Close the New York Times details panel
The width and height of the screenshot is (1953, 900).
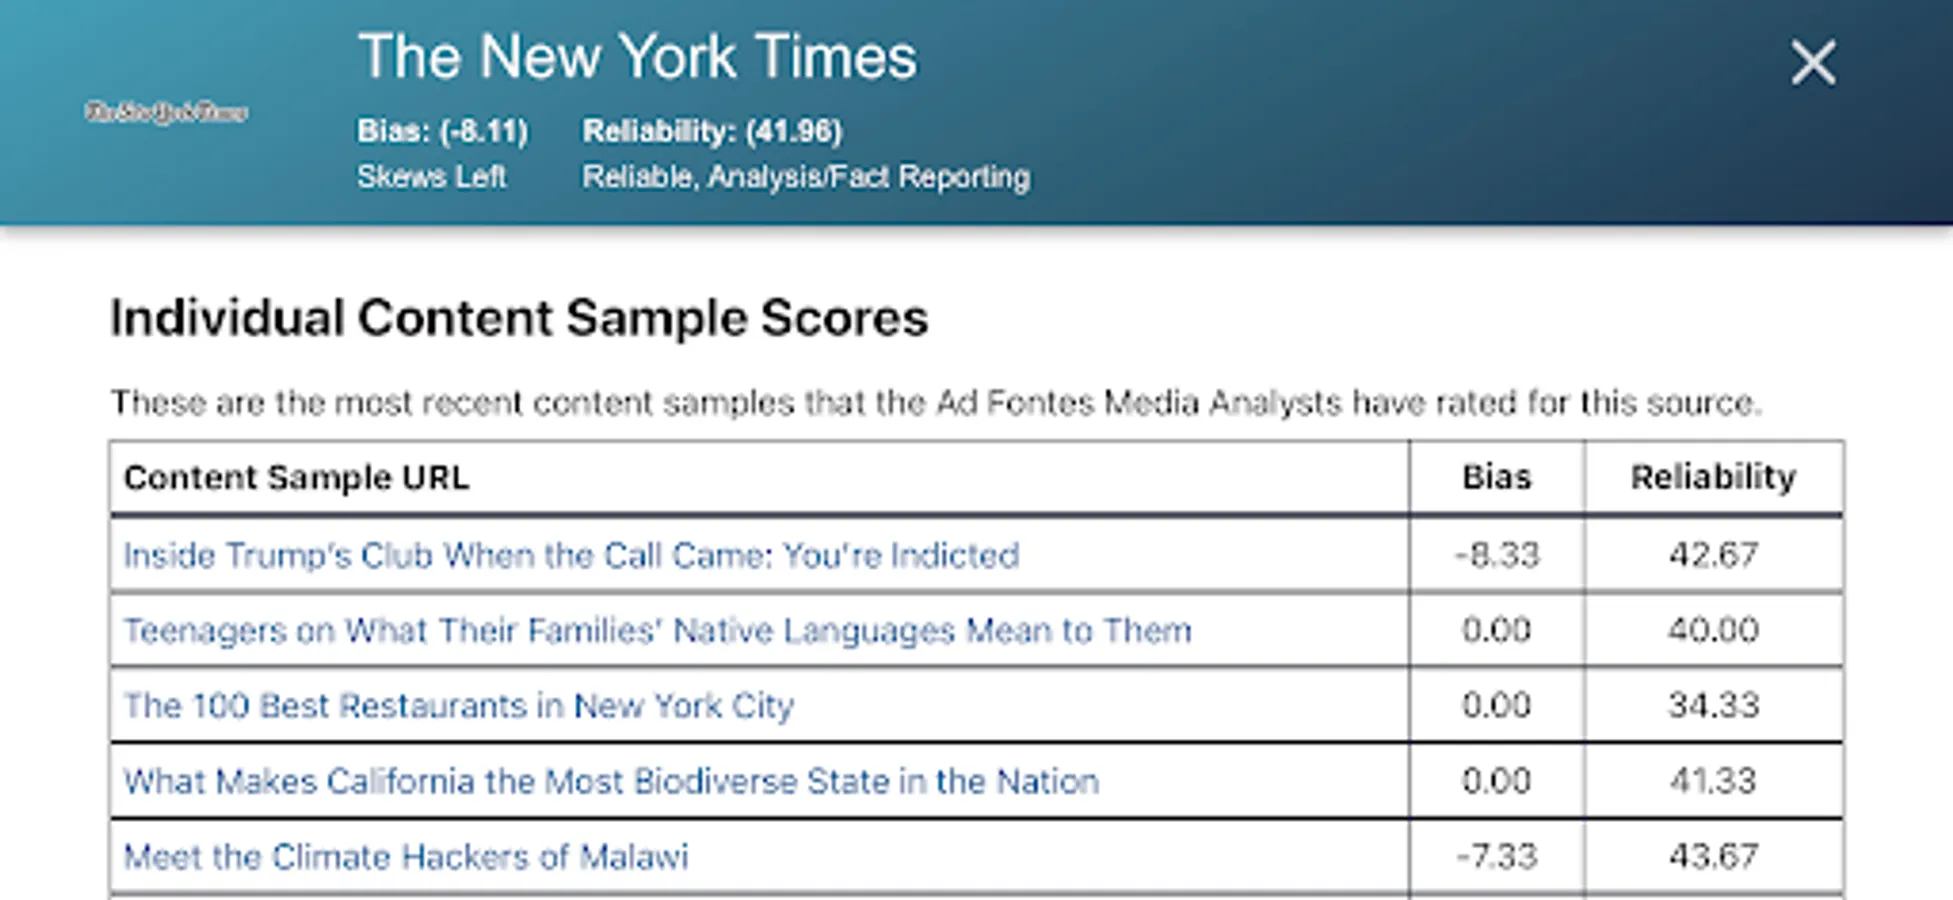[1812, 63]
